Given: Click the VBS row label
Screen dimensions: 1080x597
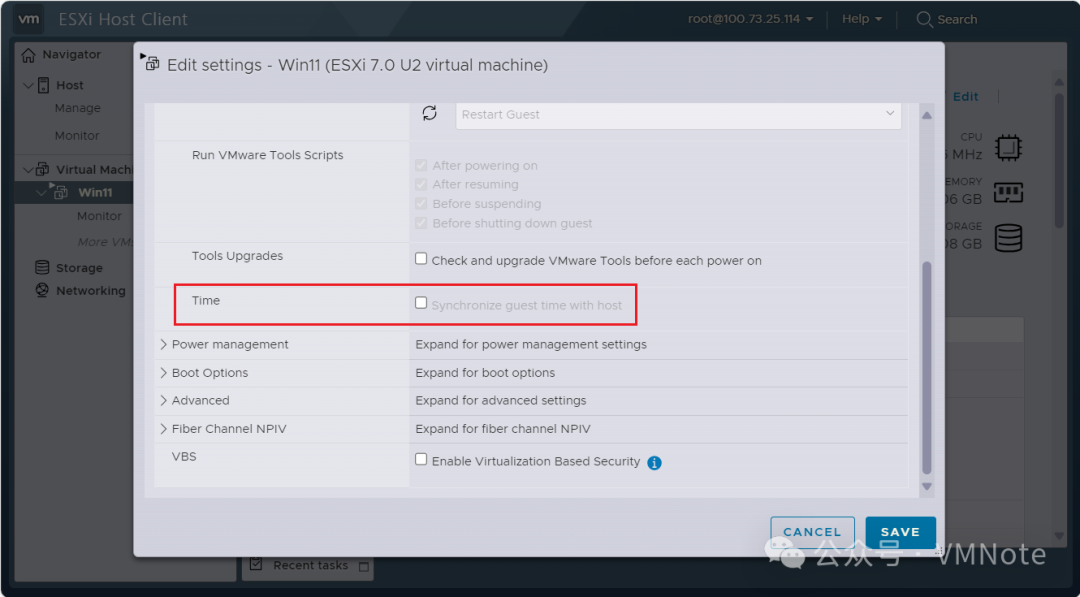Looking at the screenshot, I should pyautogui.click(x=184, y=457).
